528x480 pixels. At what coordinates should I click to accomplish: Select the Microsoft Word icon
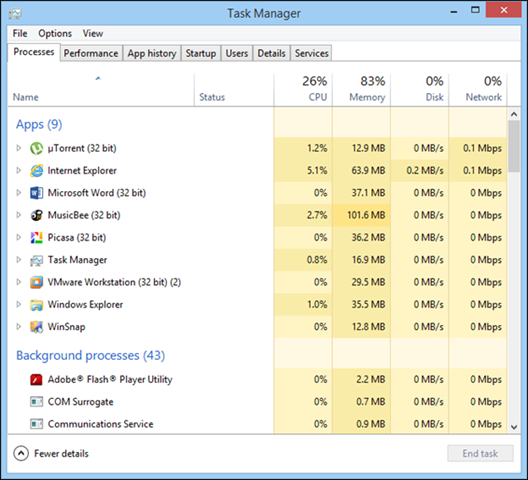pyautogui.click(x=36, y=193)
